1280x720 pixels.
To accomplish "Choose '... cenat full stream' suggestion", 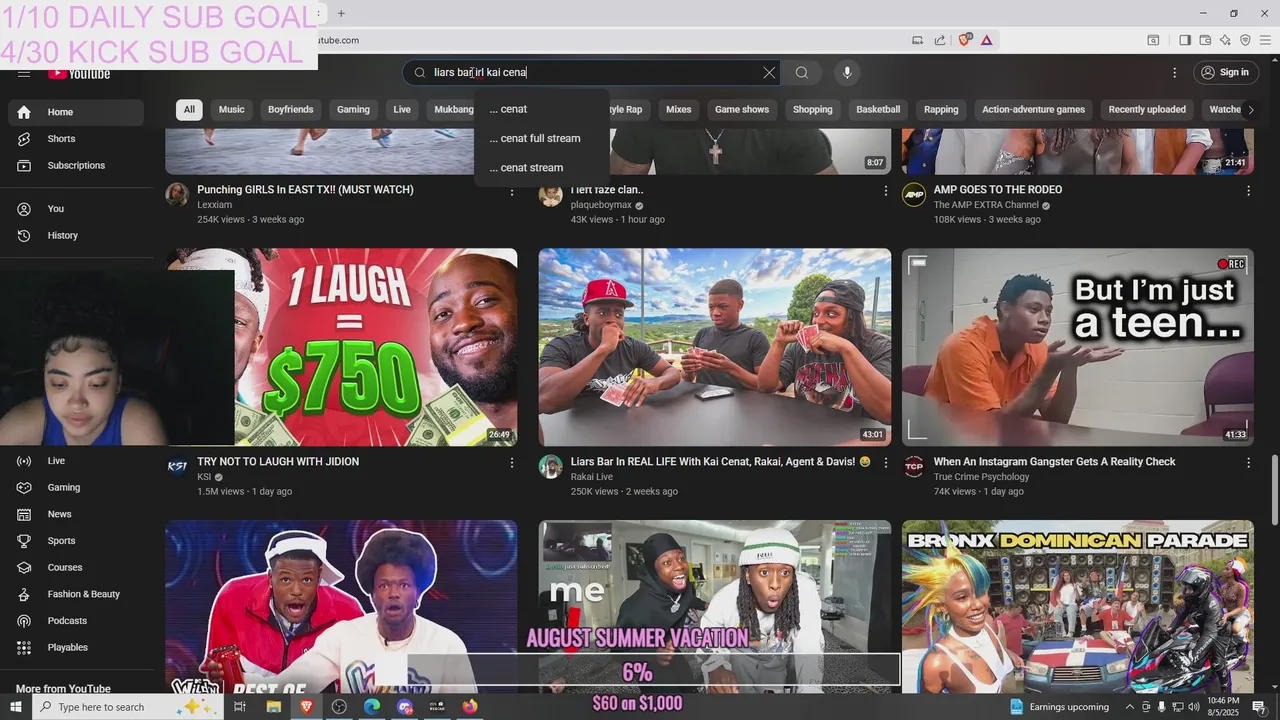I will coord(541,138).
